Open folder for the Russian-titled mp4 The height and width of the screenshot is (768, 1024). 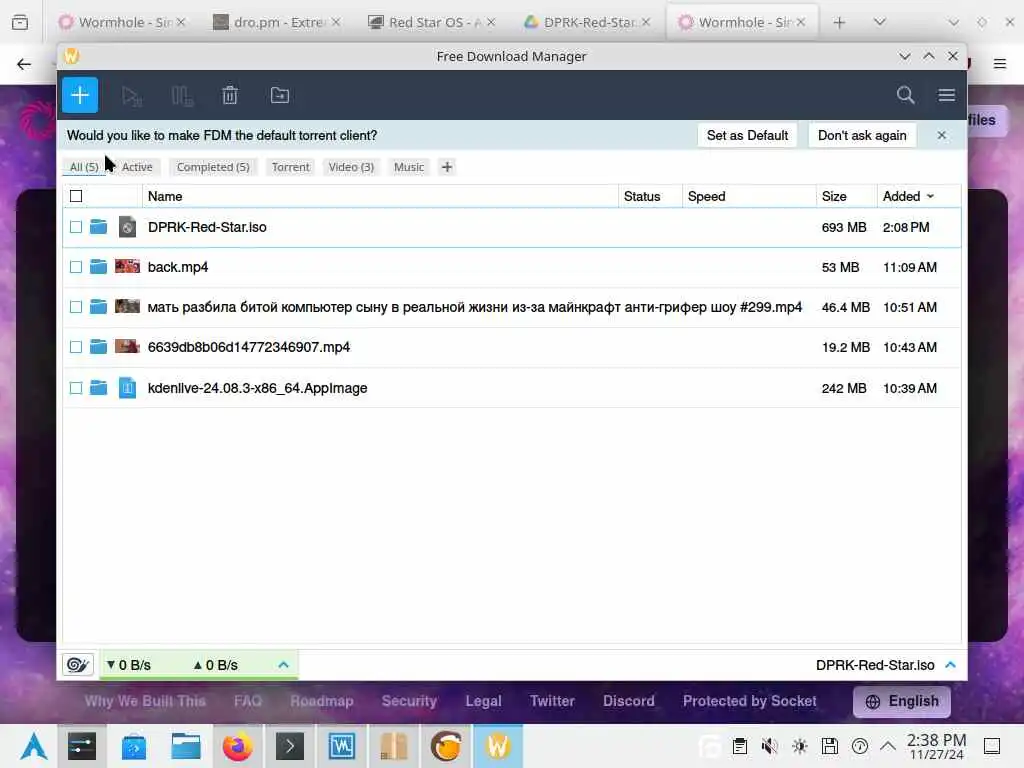99,307
